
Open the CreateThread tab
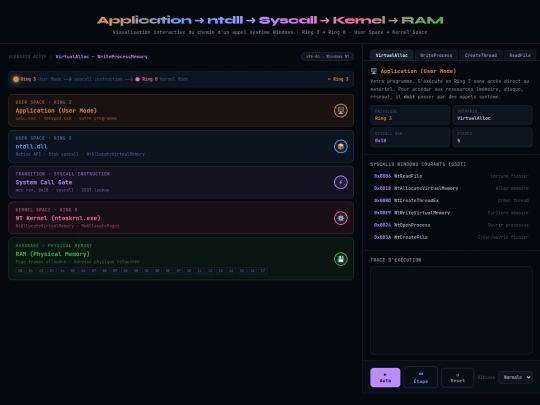point(480,55)
